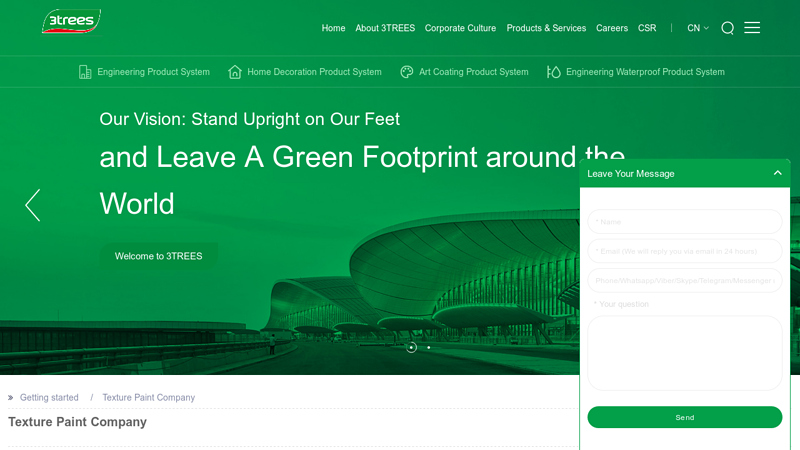This screenshot has height=450, width=800.
Task: Go to previous banner slide arrow
Action: tap(33, 205)
